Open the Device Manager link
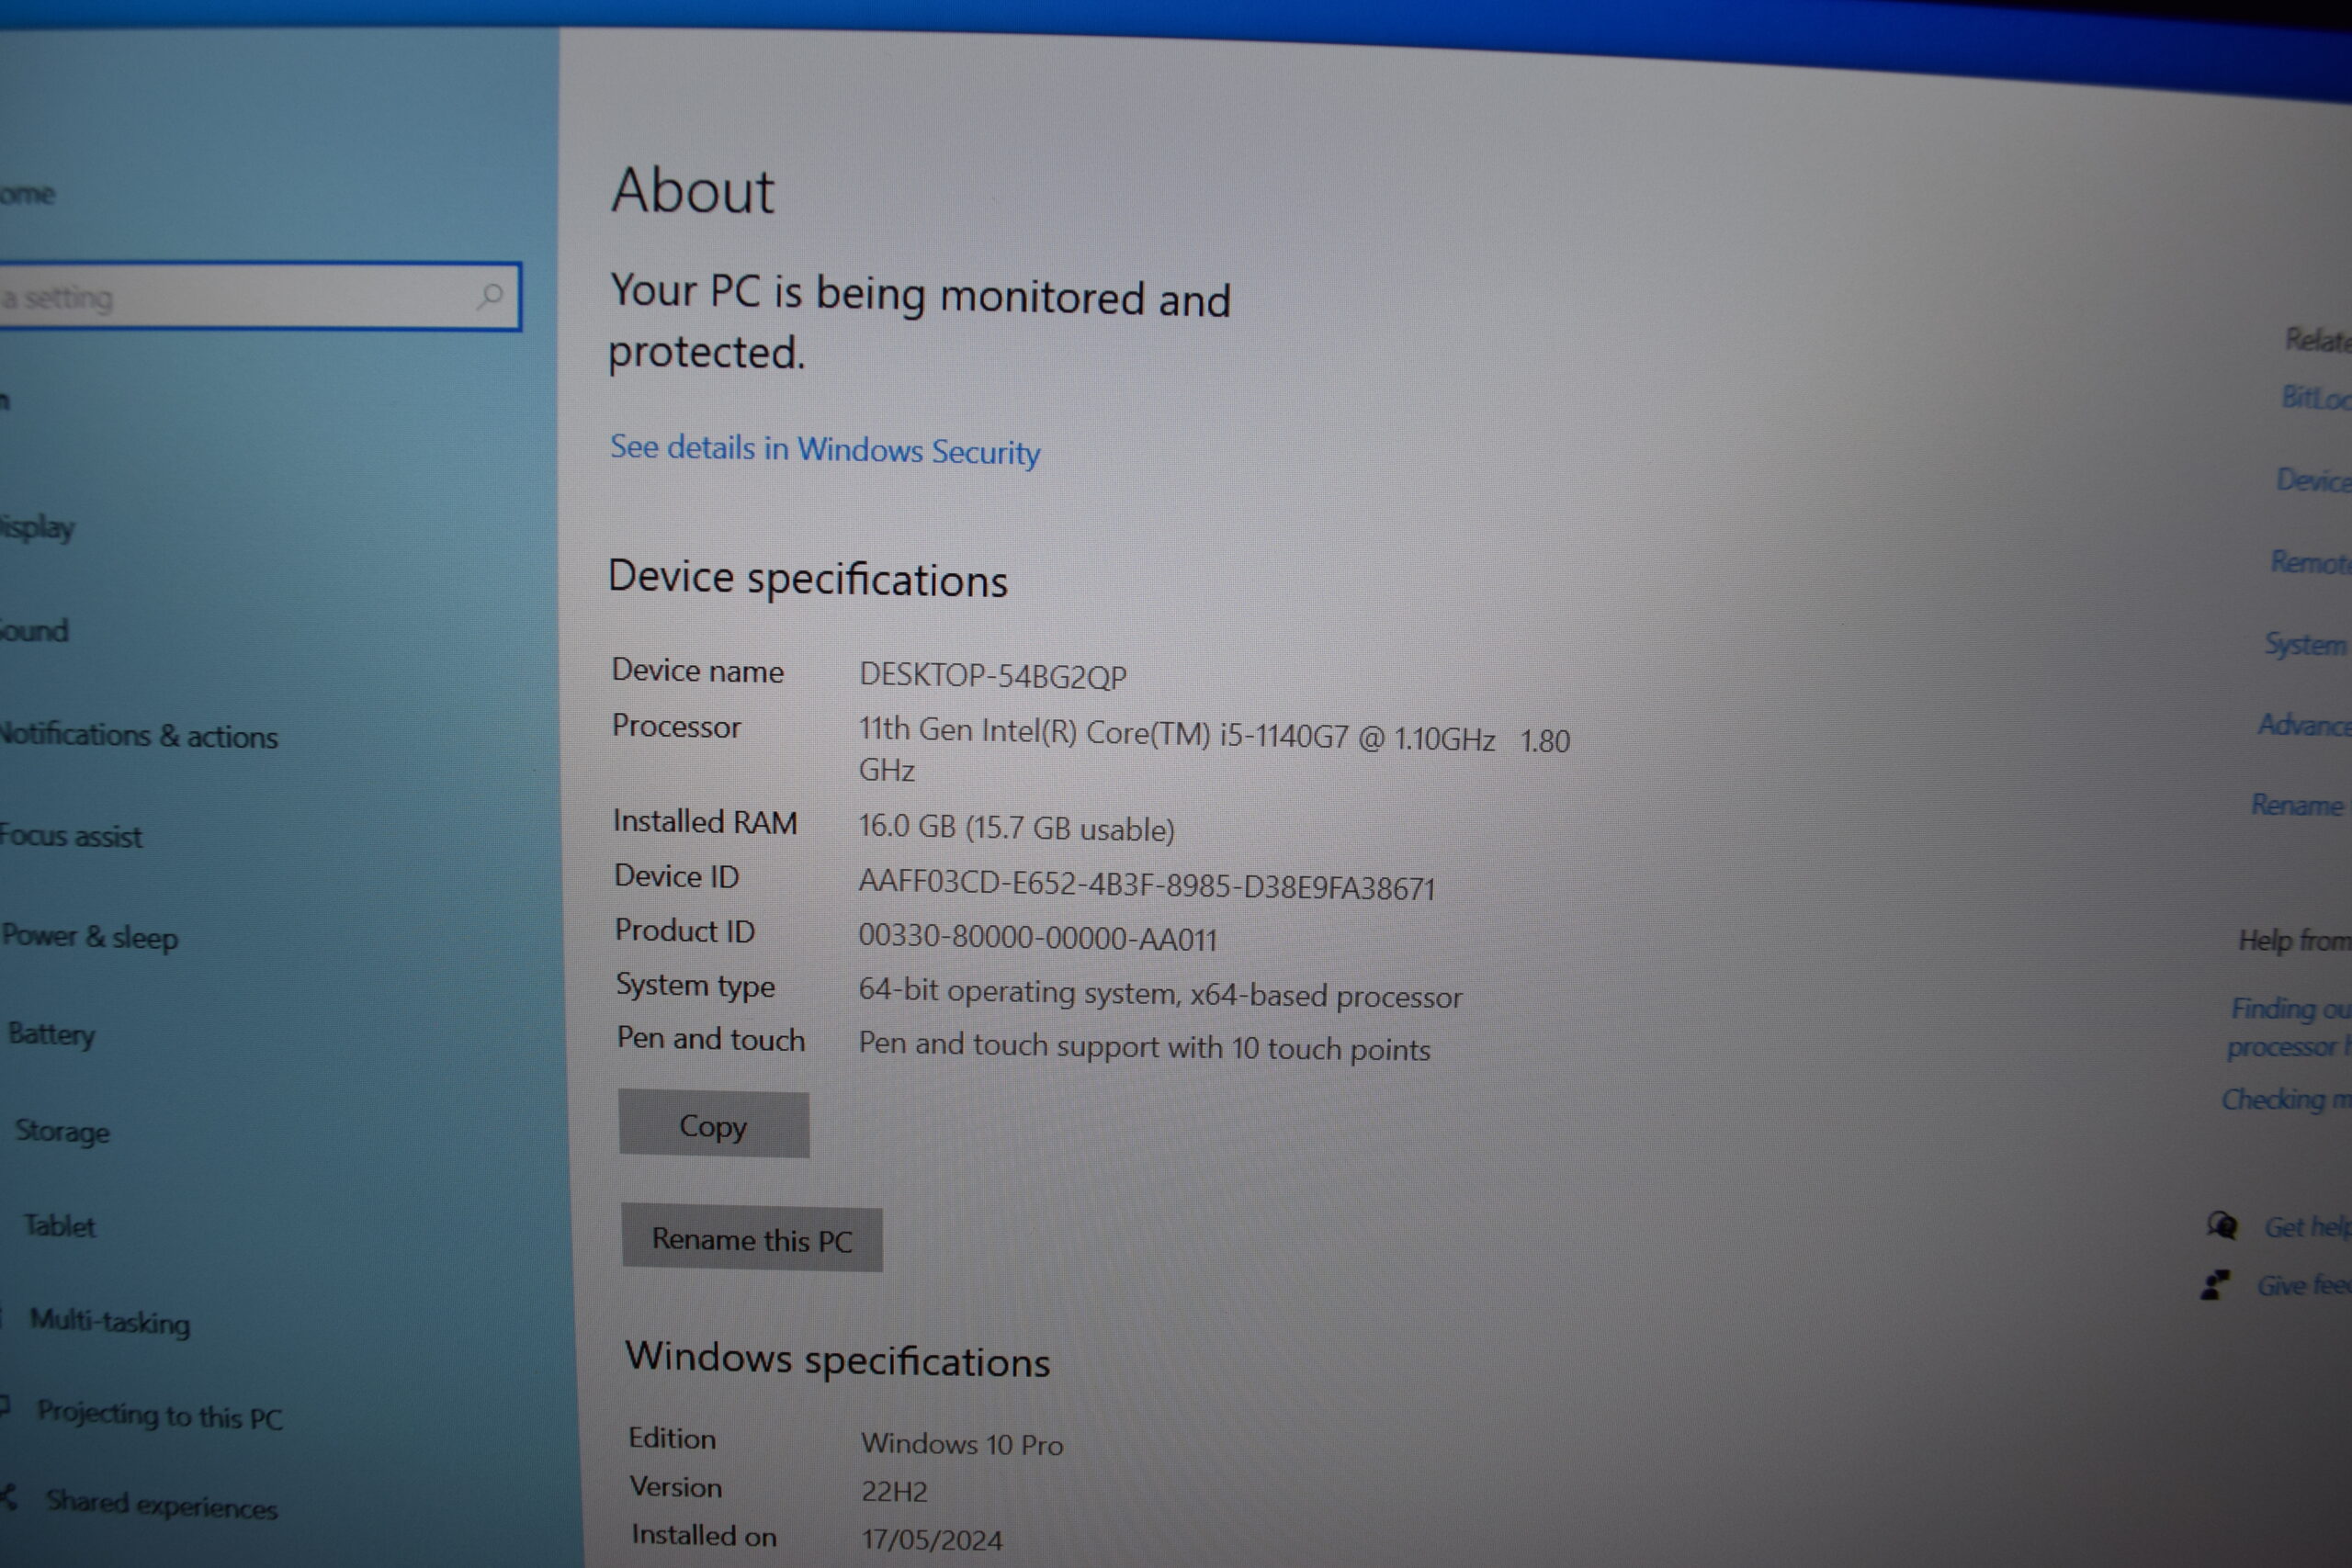Screen dimensions: 2352x1568 [2314, 481]
